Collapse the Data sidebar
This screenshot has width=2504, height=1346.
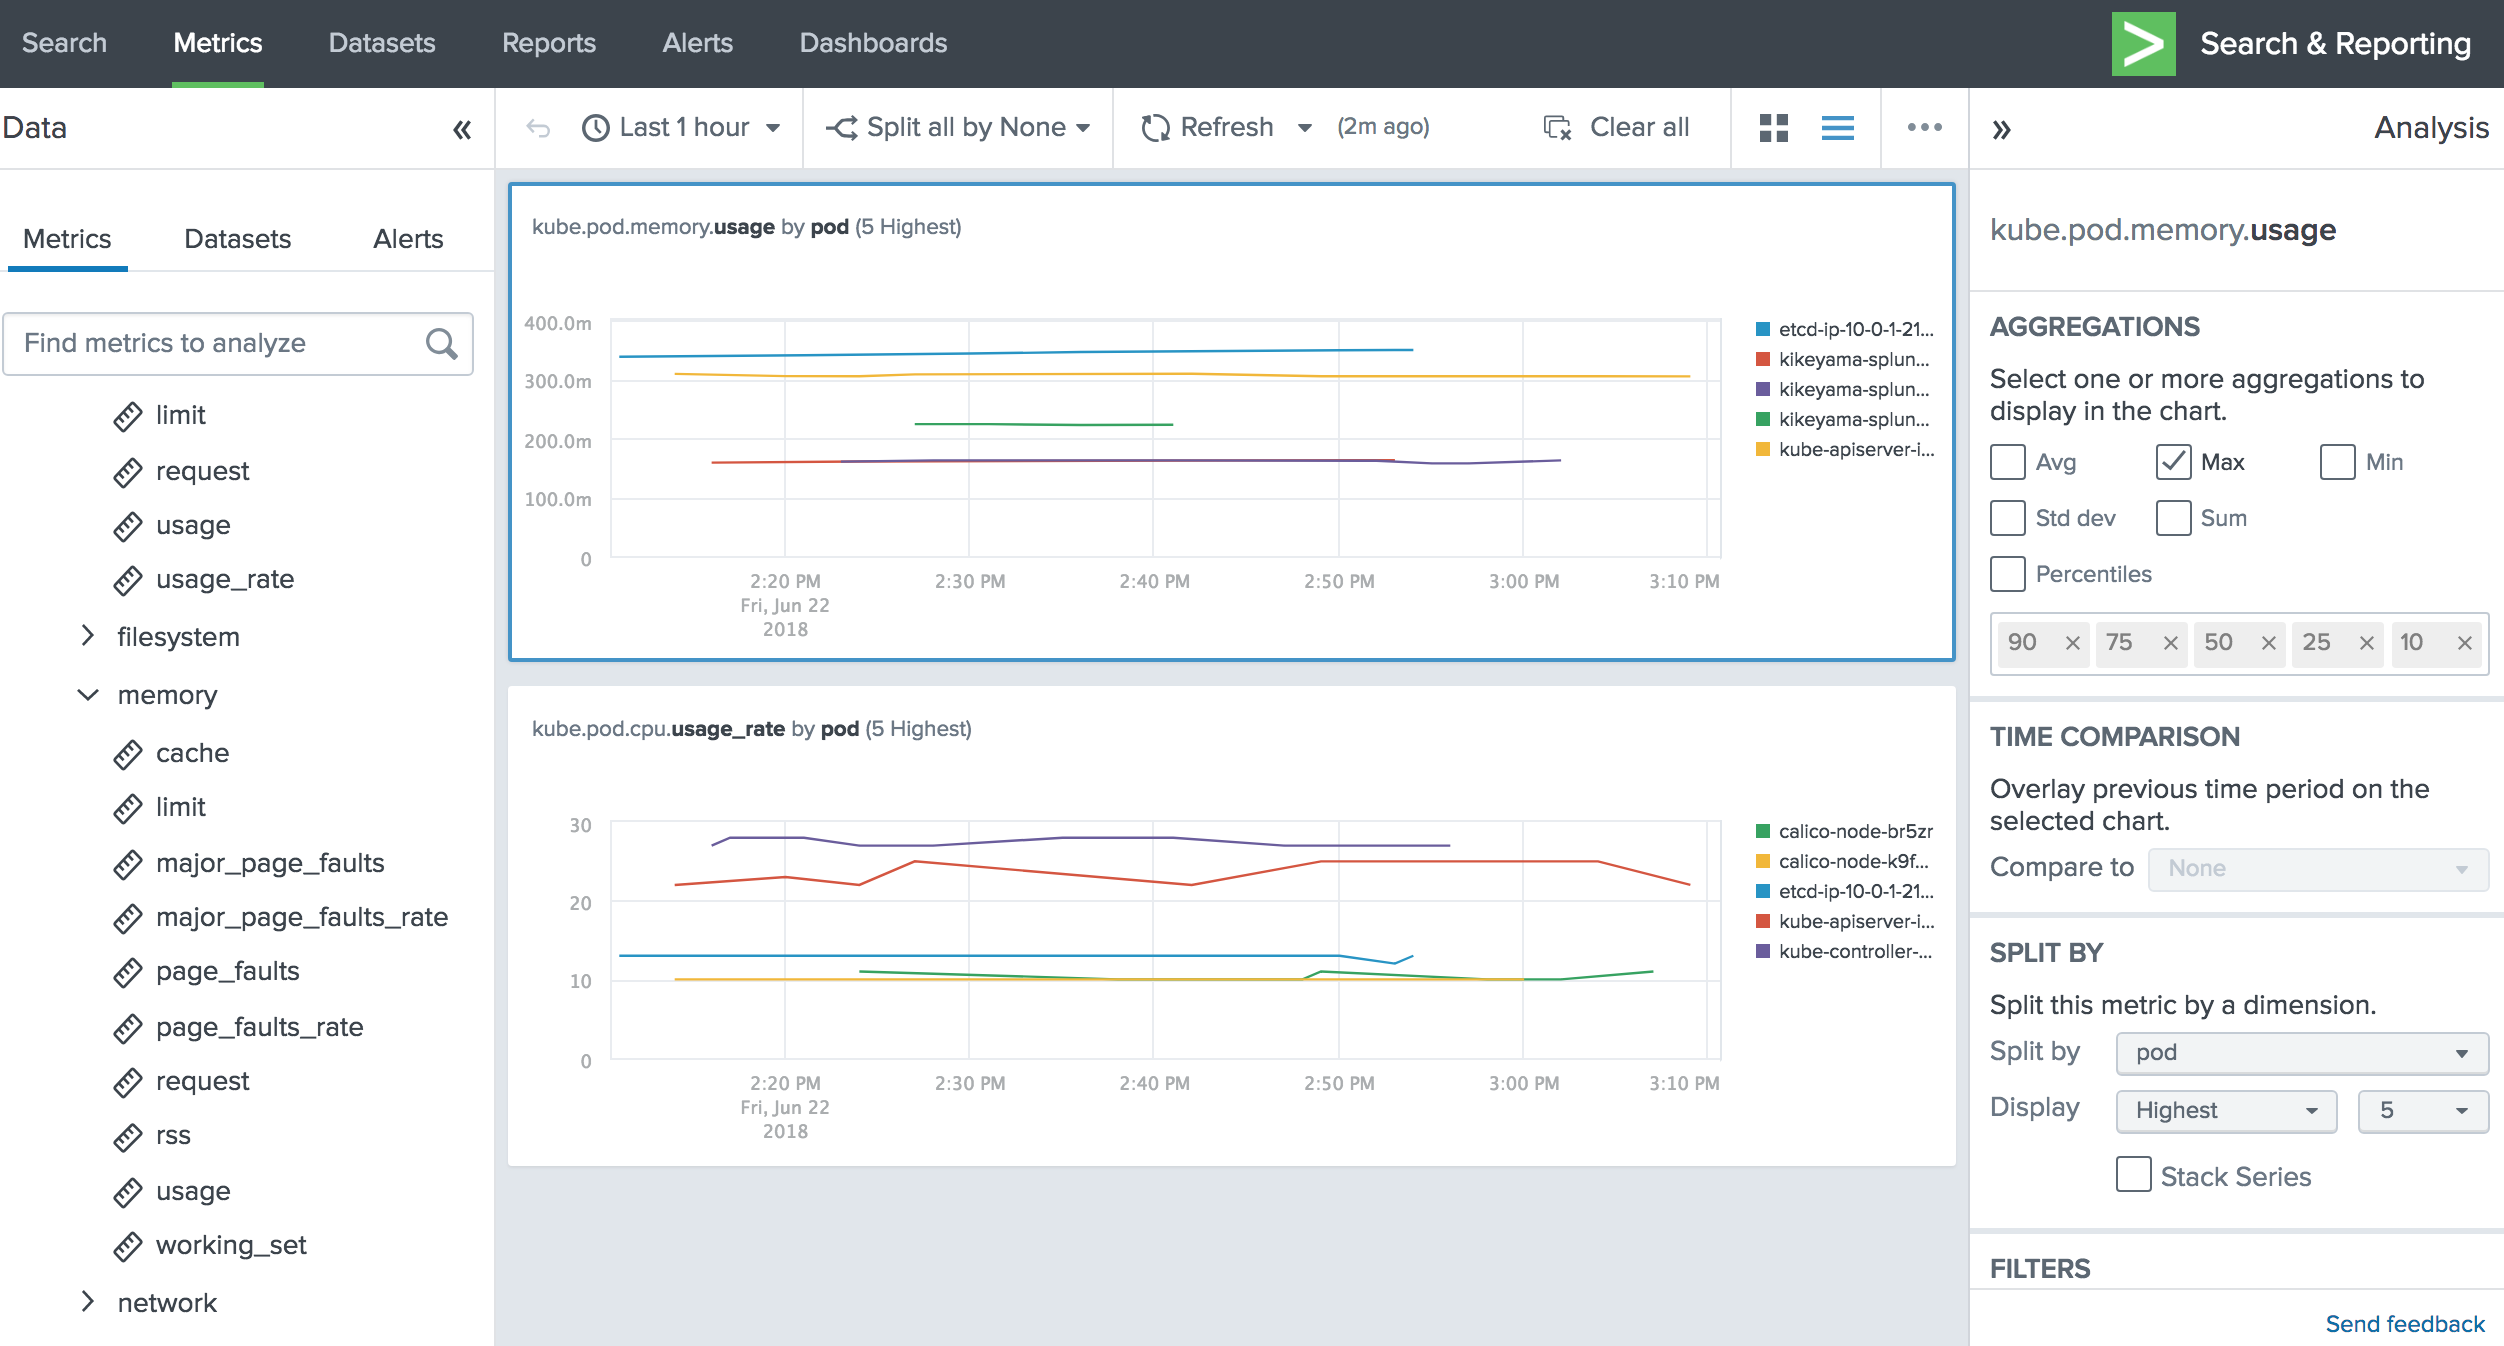[461, 128]
